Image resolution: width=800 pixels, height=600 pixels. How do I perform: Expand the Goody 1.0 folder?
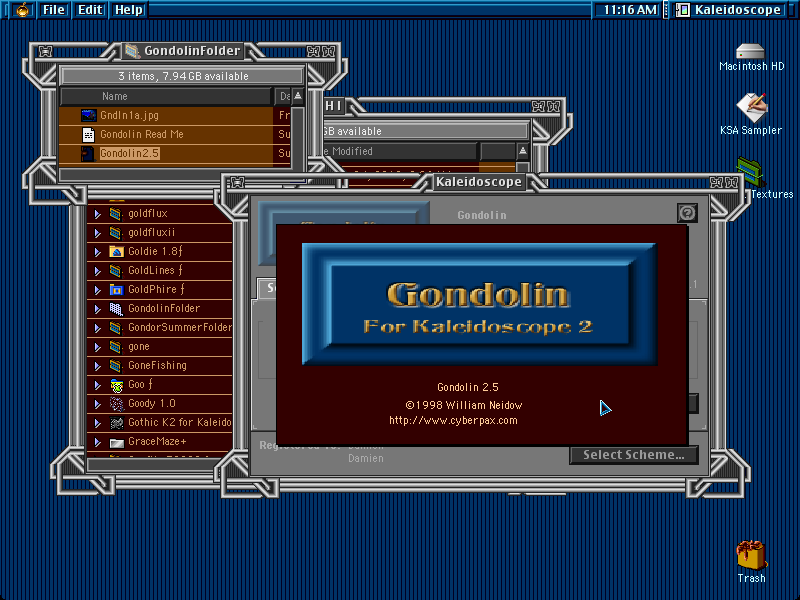[97, 405]
